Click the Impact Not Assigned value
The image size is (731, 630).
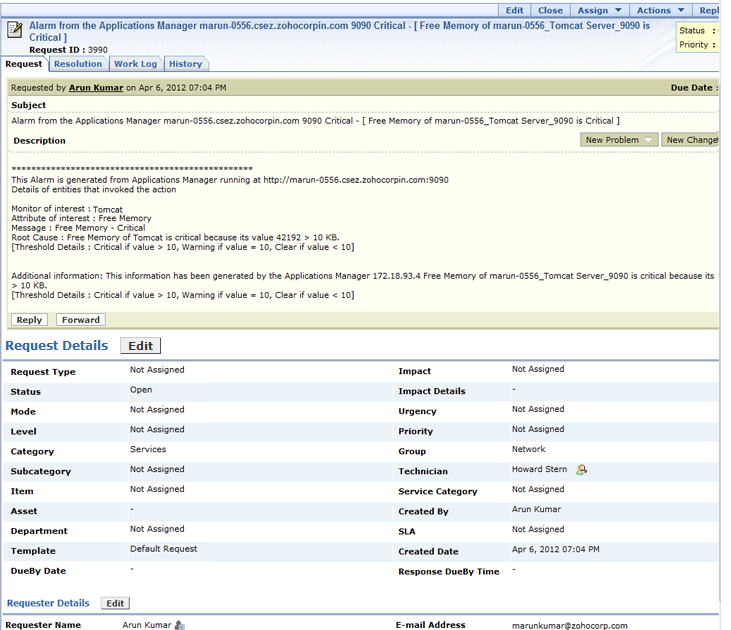(538, 369)
